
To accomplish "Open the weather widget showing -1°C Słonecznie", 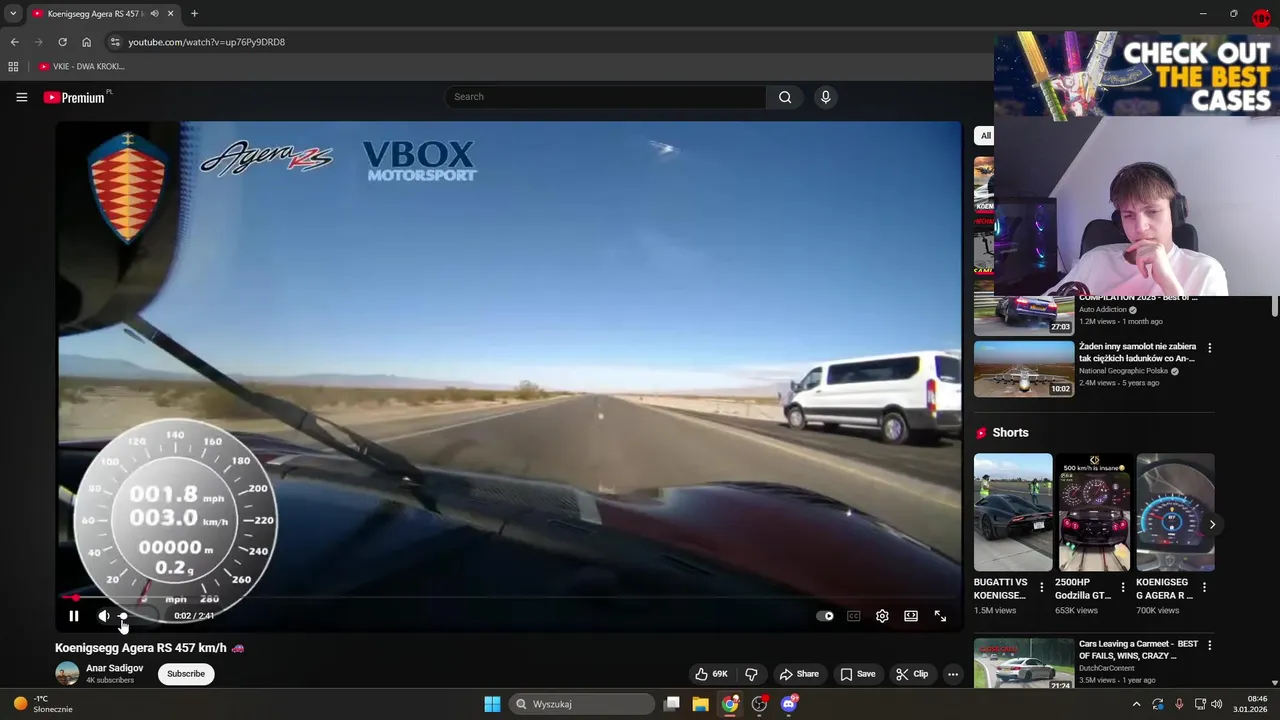I will tap(42, 704).
